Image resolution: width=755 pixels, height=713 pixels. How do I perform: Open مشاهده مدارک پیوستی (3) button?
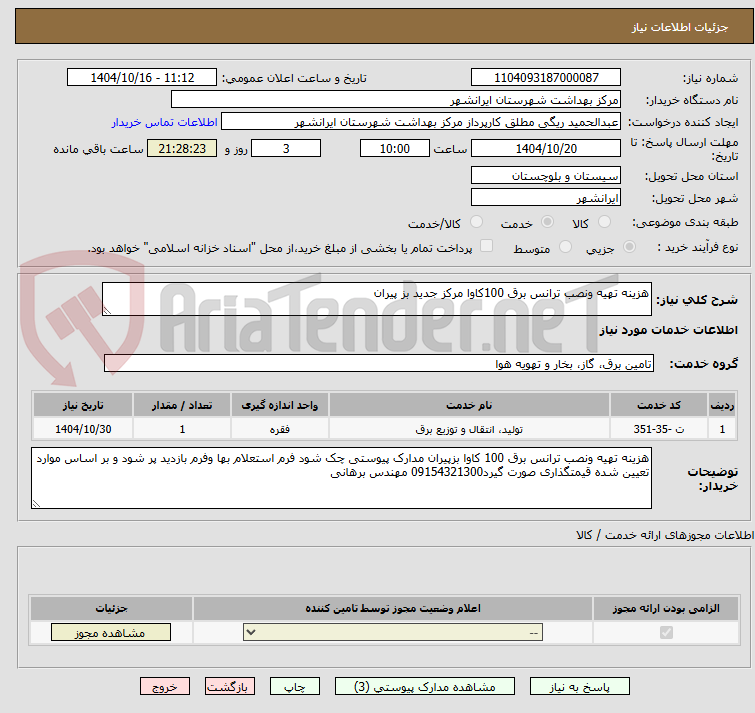[425, 687]
